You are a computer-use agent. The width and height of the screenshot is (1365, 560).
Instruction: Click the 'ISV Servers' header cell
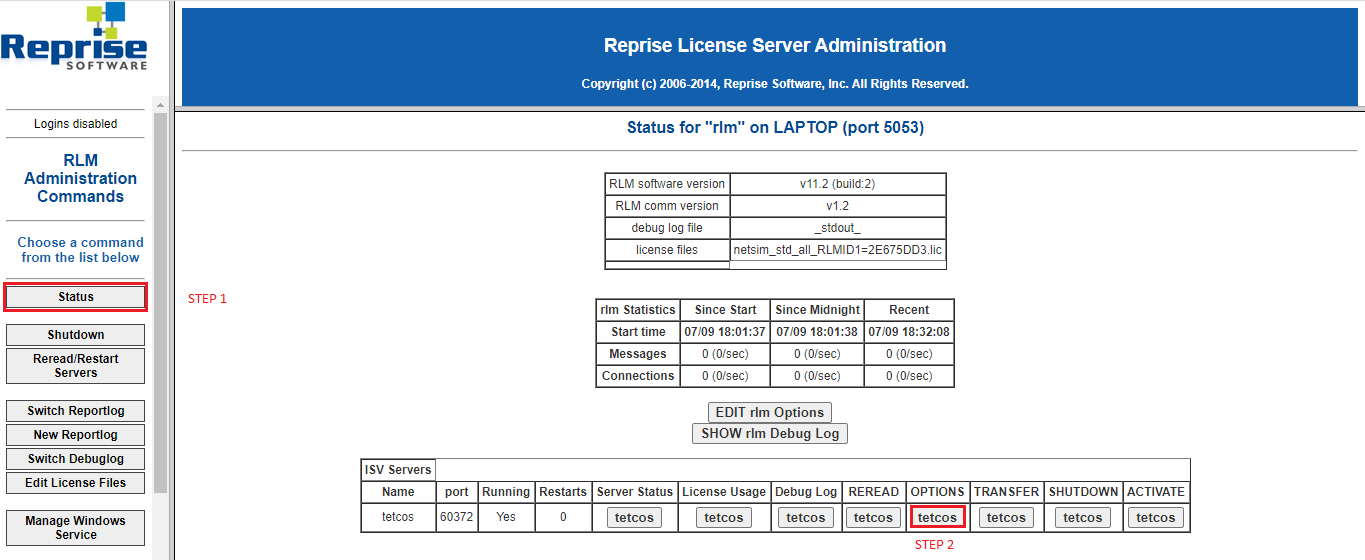398,470
